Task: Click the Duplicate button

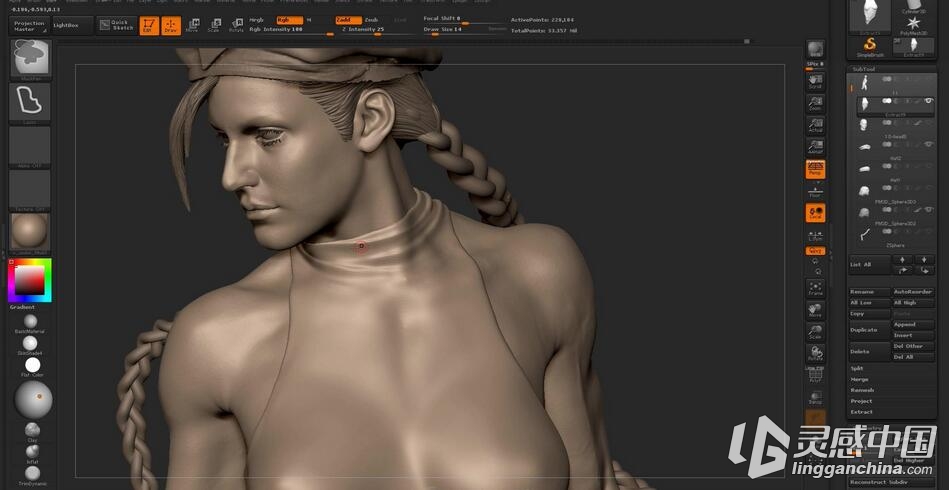Action: click(x=870, y=330)
